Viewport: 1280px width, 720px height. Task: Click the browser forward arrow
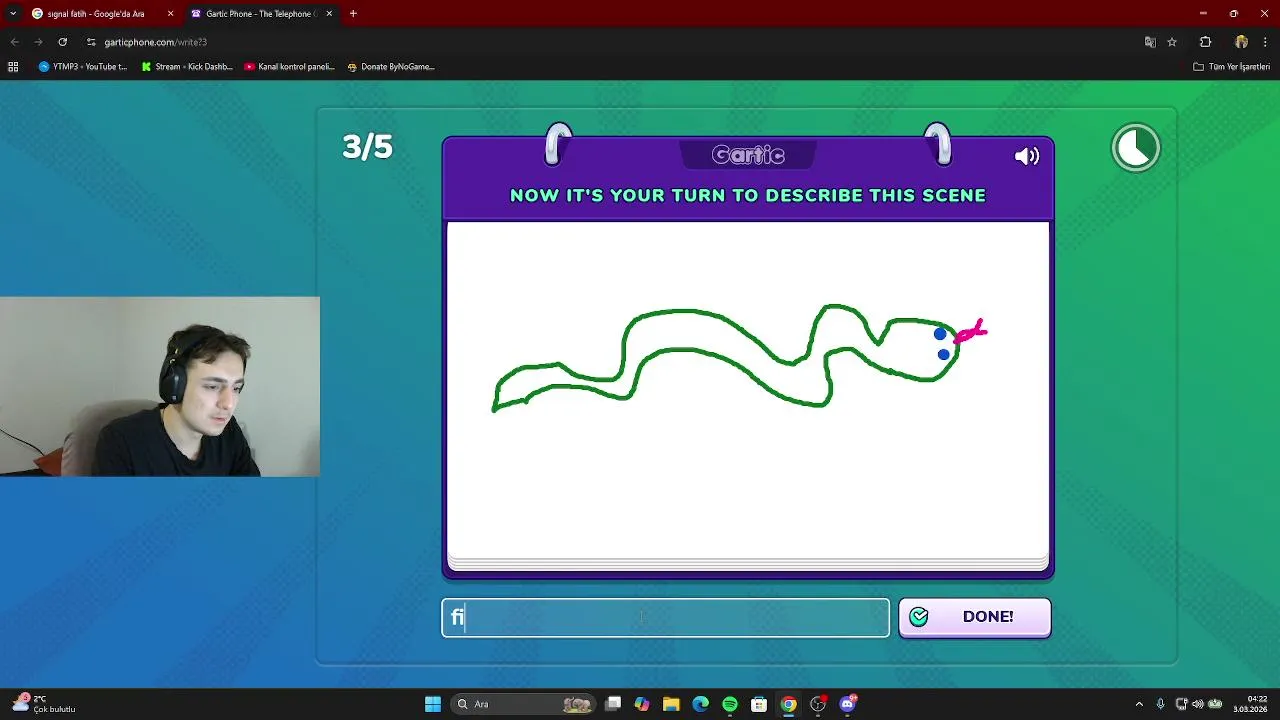[38, 42]
